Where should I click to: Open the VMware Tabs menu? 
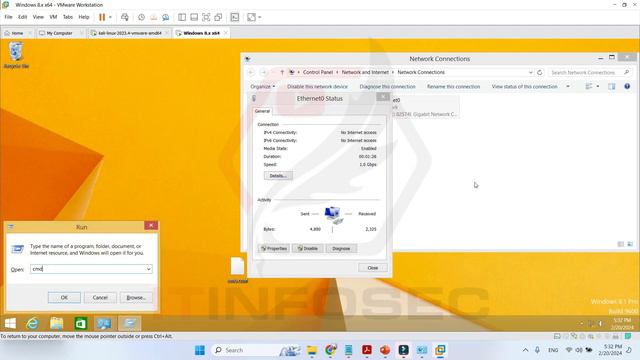[68, 17]
